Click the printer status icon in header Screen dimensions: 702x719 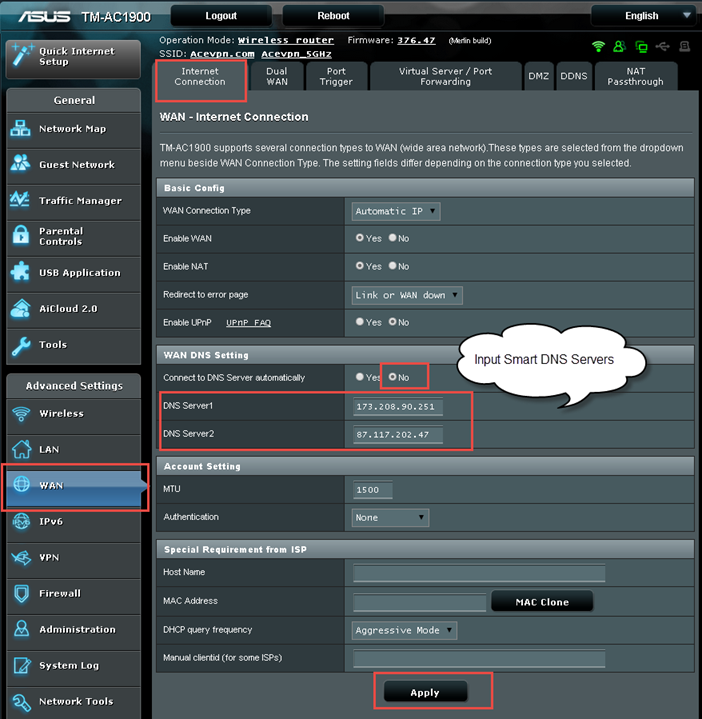pos(685,46)
